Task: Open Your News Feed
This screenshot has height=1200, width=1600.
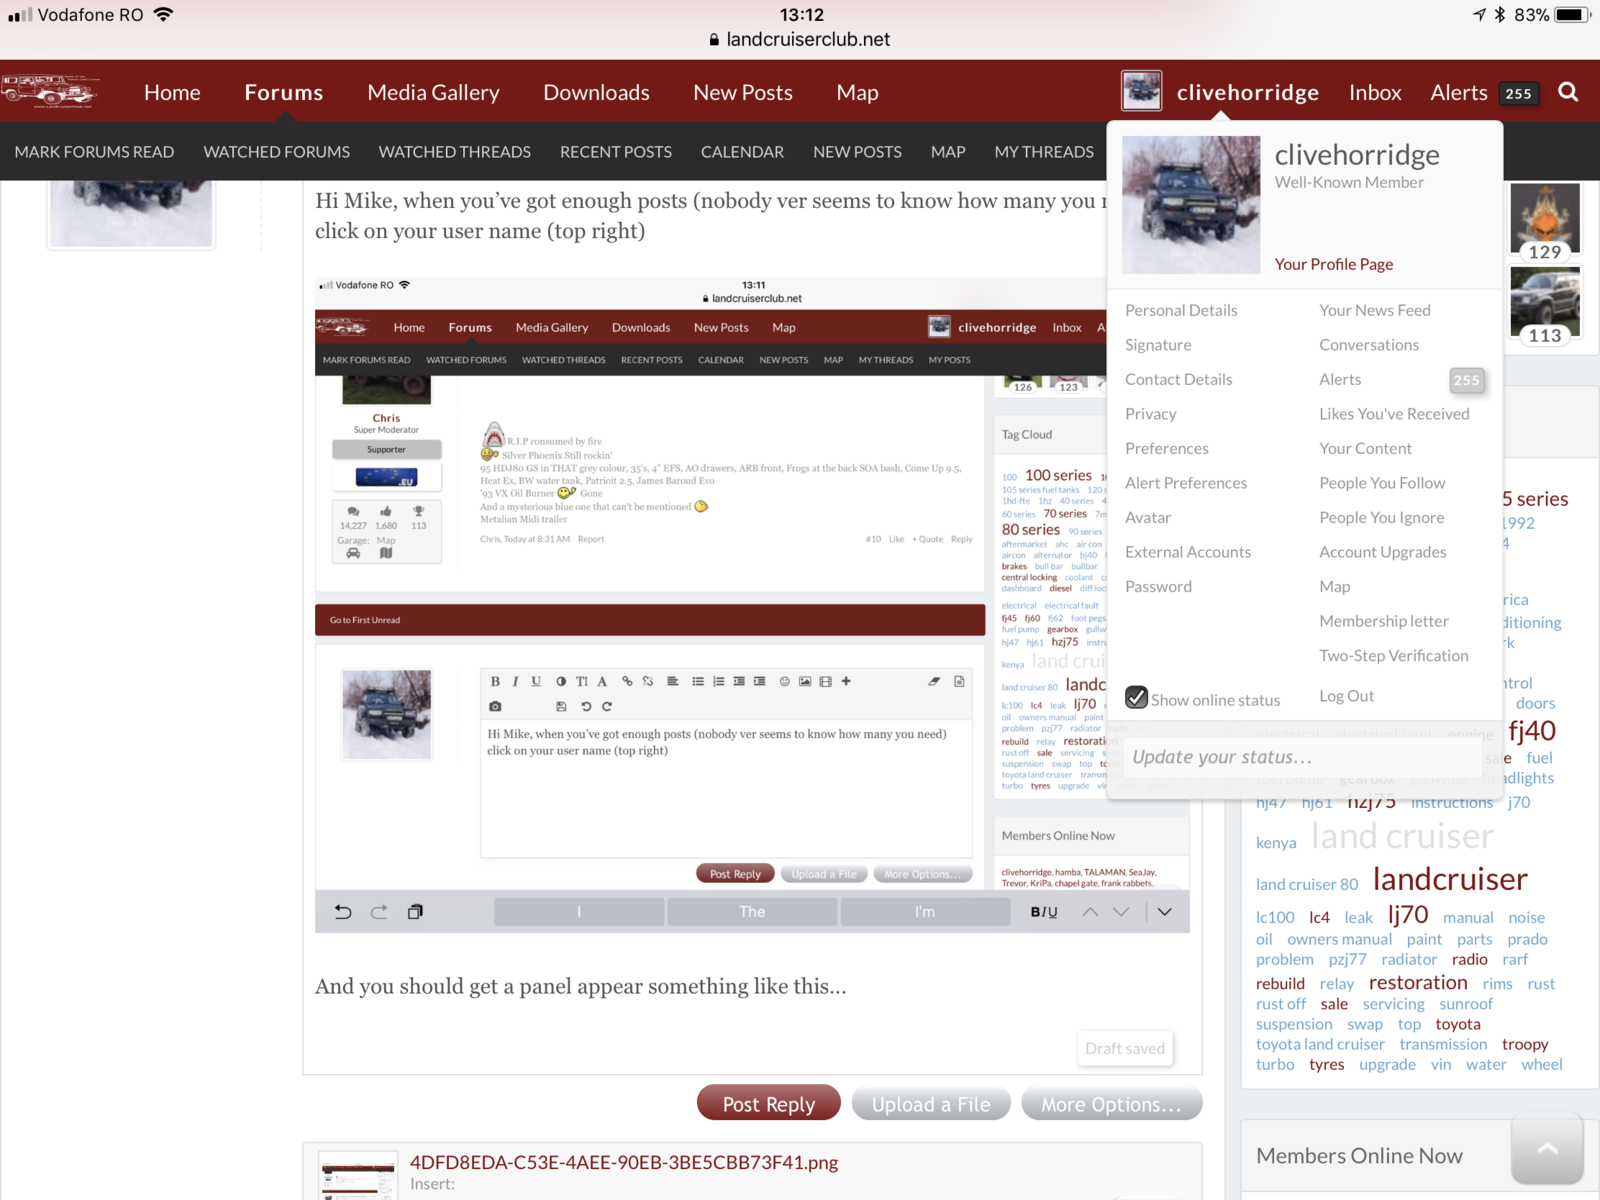Action: coord(1375,310)
